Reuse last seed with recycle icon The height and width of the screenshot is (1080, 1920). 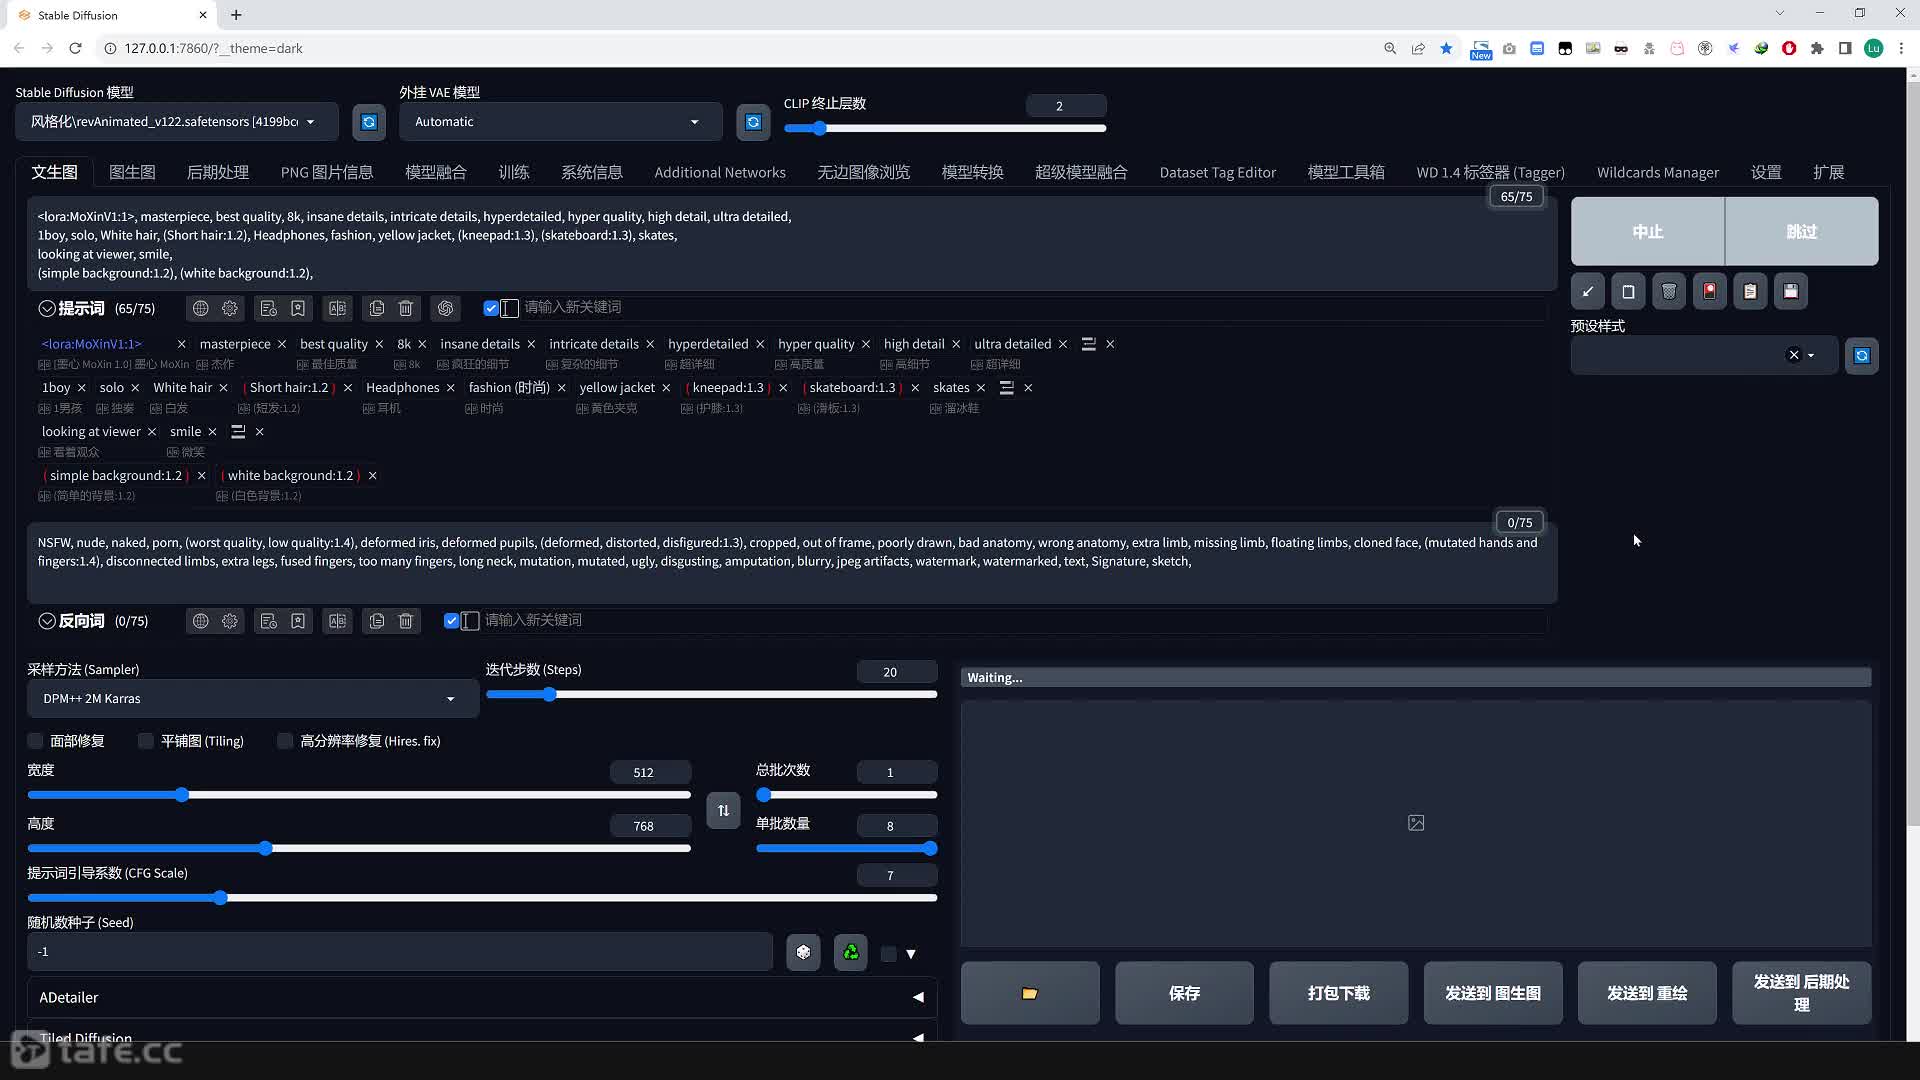click(x=851, y=952)
